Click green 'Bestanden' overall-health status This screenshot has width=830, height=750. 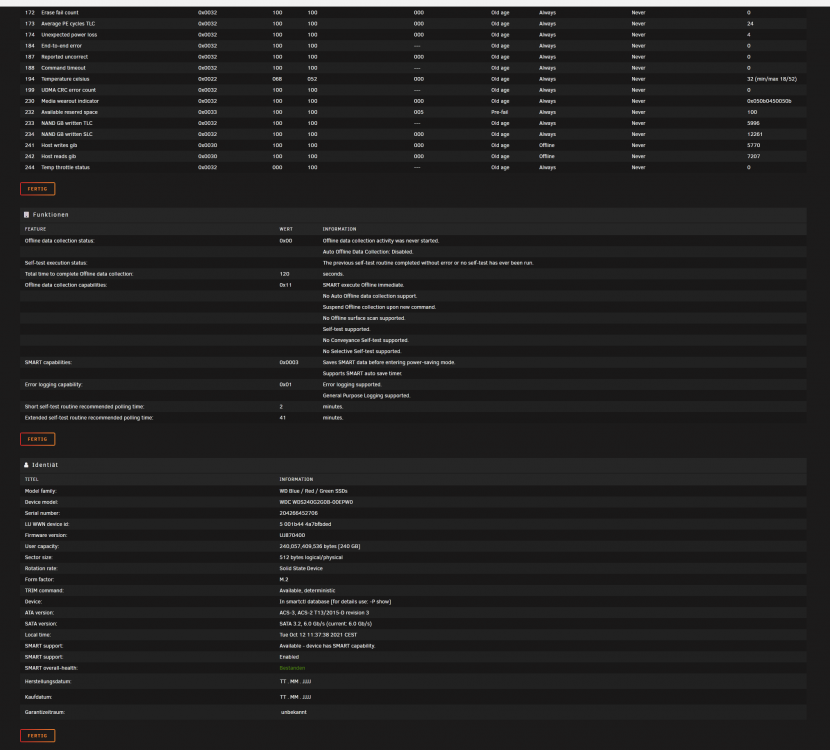tap(292, 668)
